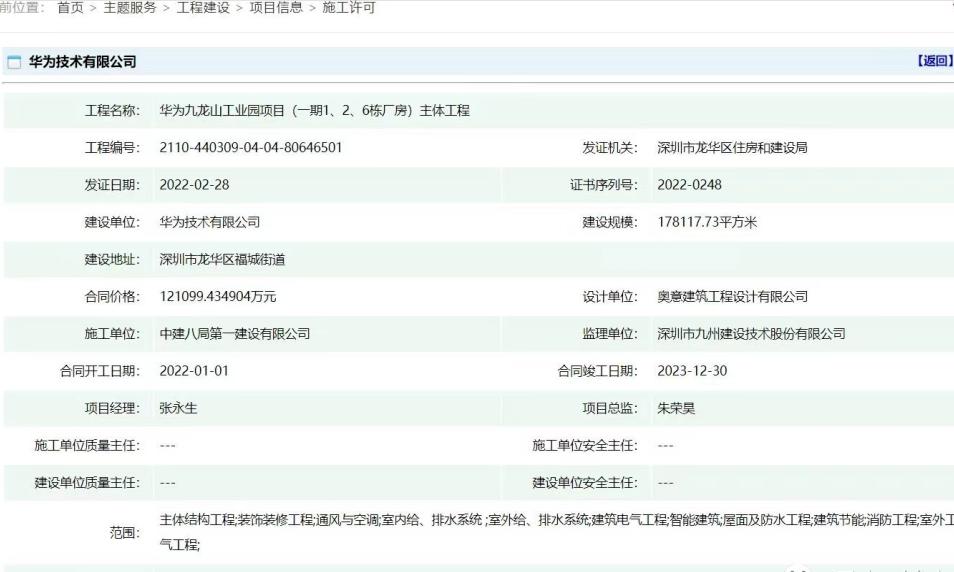Click the 证书序列号 label

click(604, 185)
